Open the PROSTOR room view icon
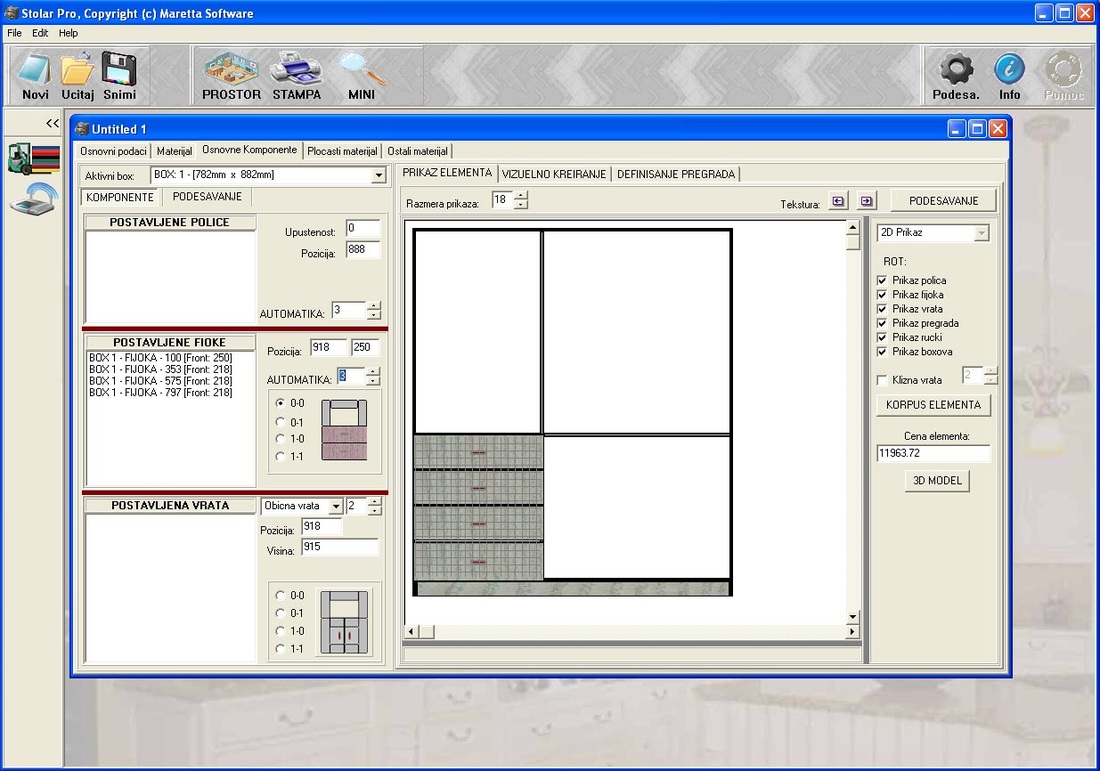Screen dimensions: 1100x771 (231, 70)
